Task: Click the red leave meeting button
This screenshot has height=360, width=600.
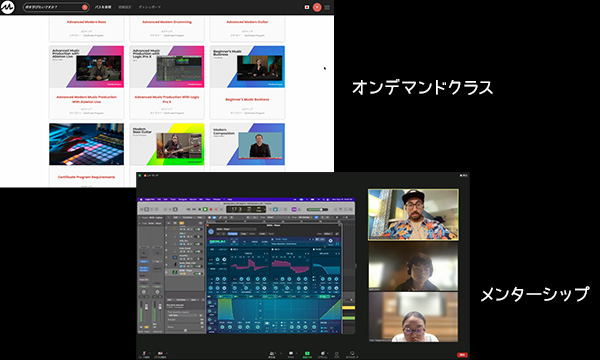Action: (x=462, y=355)
